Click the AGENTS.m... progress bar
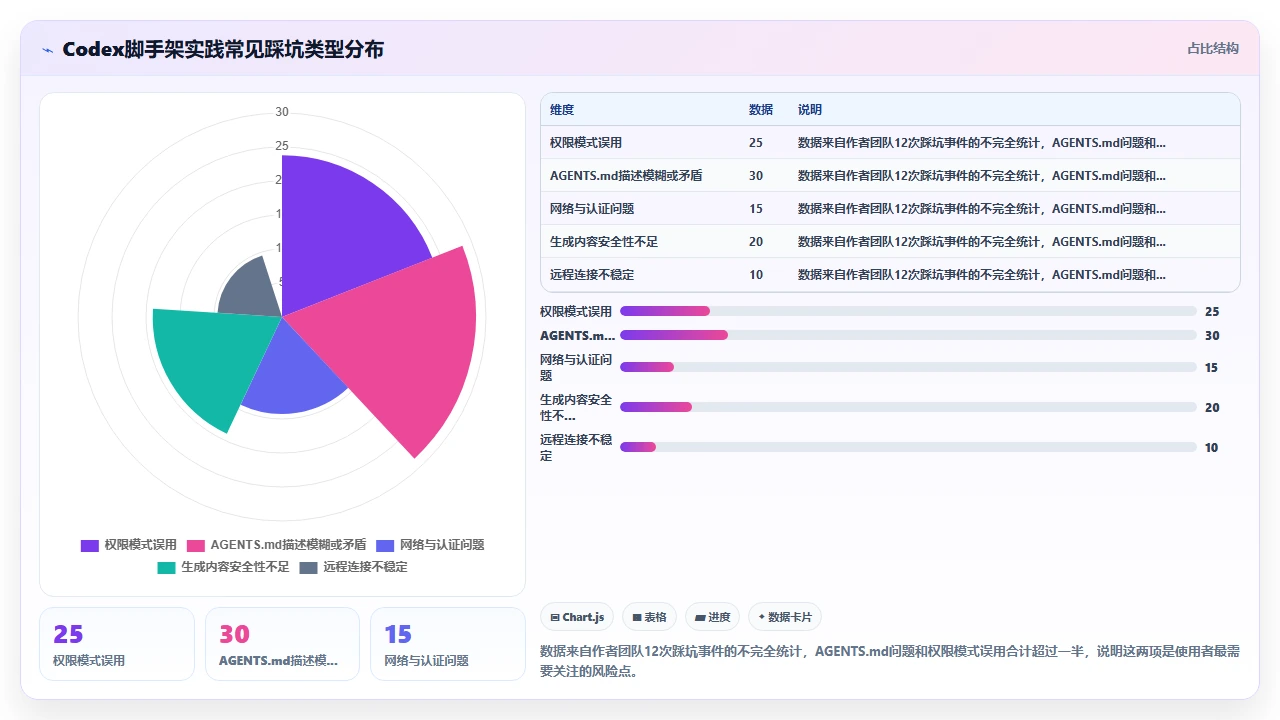This screenshot has height=720, width=1280. pyautogui.click(x=908, y=335)
